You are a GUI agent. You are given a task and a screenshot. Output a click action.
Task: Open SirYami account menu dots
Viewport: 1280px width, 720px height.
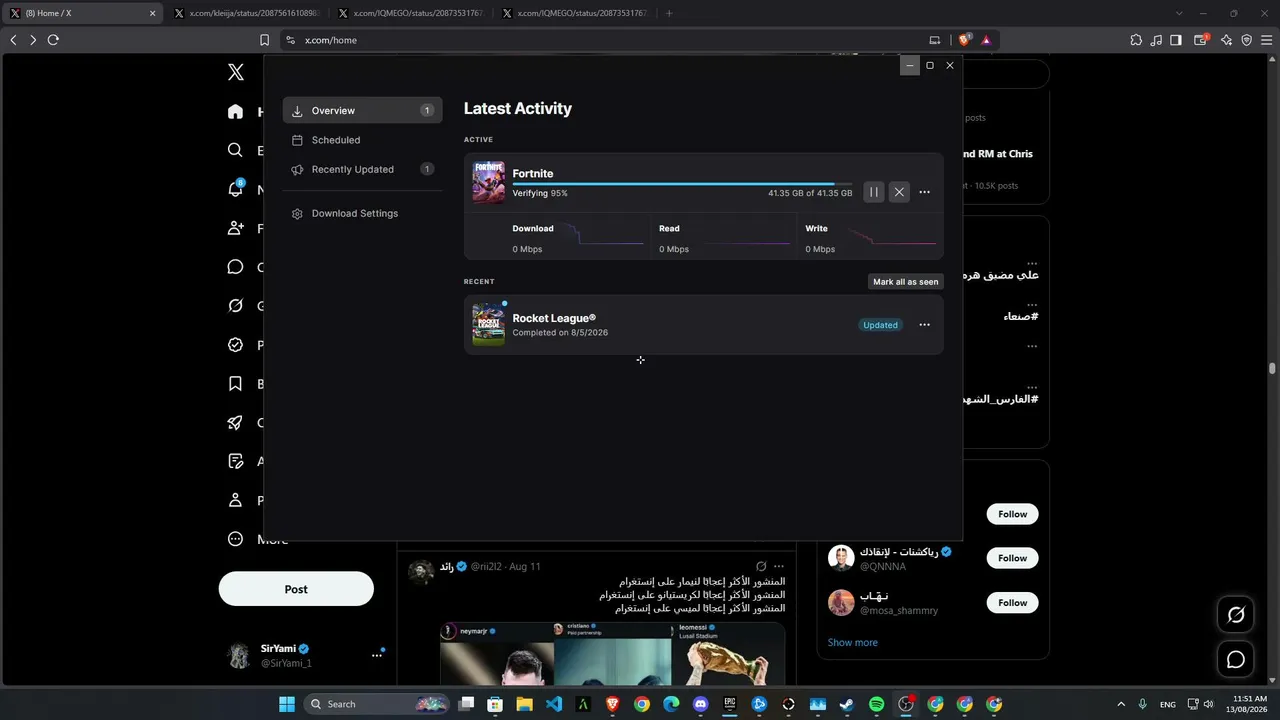click(377, 655)
